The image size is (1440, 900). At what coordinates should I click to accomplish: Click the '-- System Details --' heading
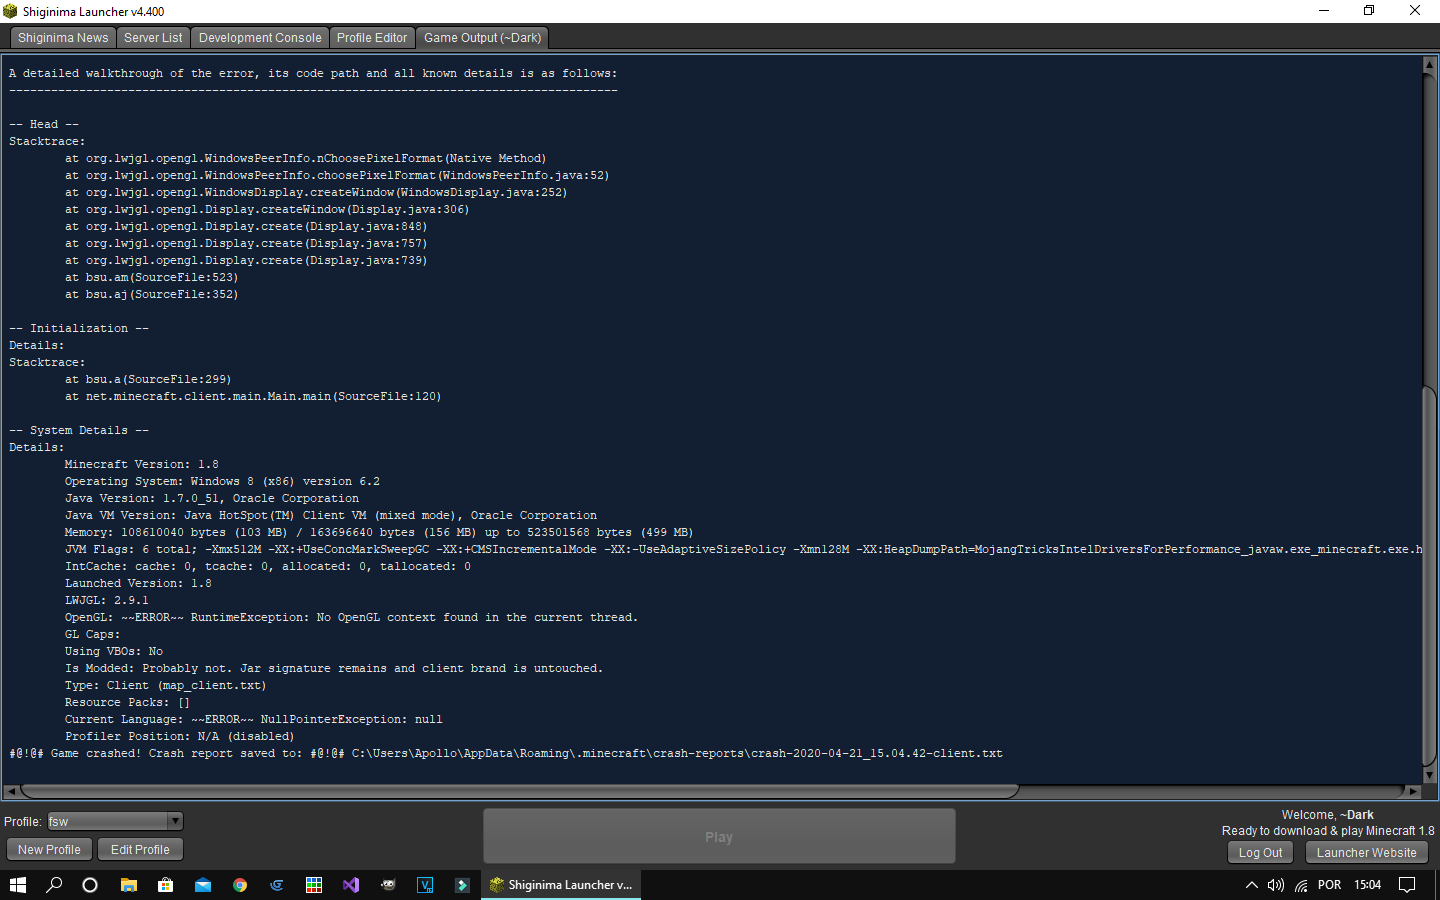(x=79, y=430)
